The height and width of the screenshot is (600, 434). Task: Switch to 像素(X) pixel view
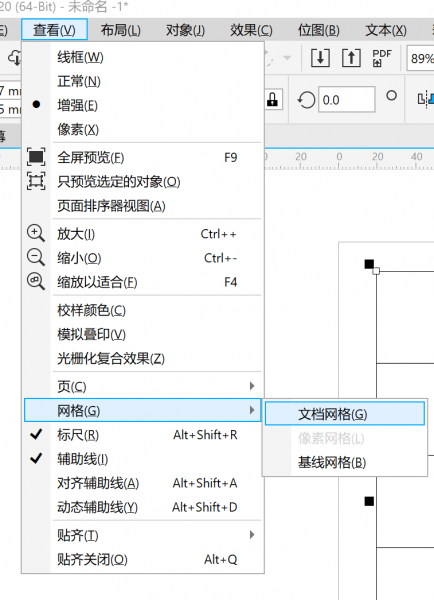143,129
